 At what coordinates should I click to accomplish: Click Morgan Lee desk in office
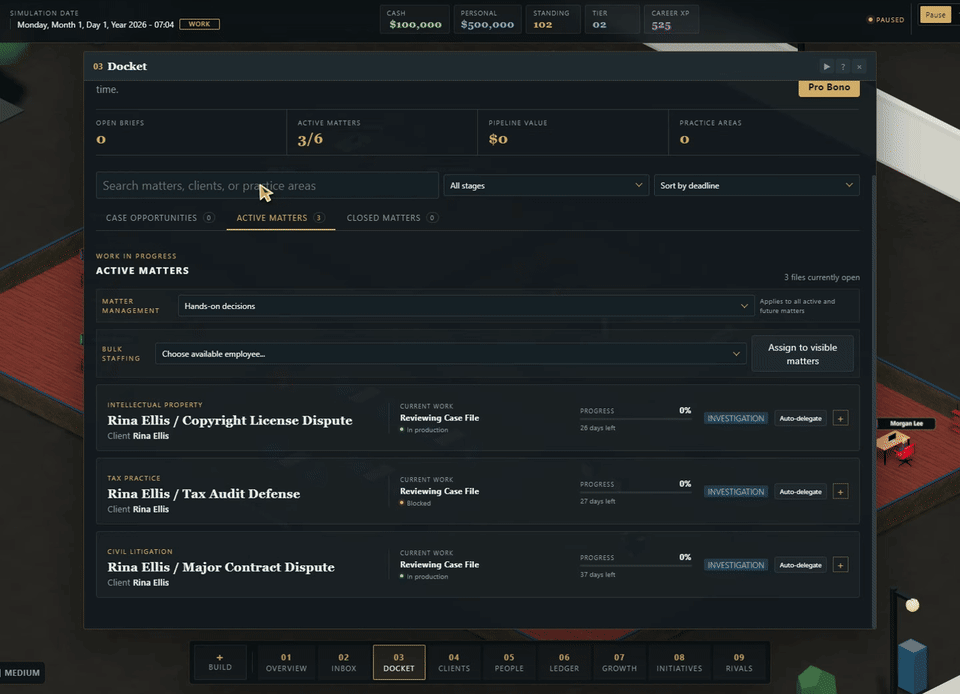895,446
